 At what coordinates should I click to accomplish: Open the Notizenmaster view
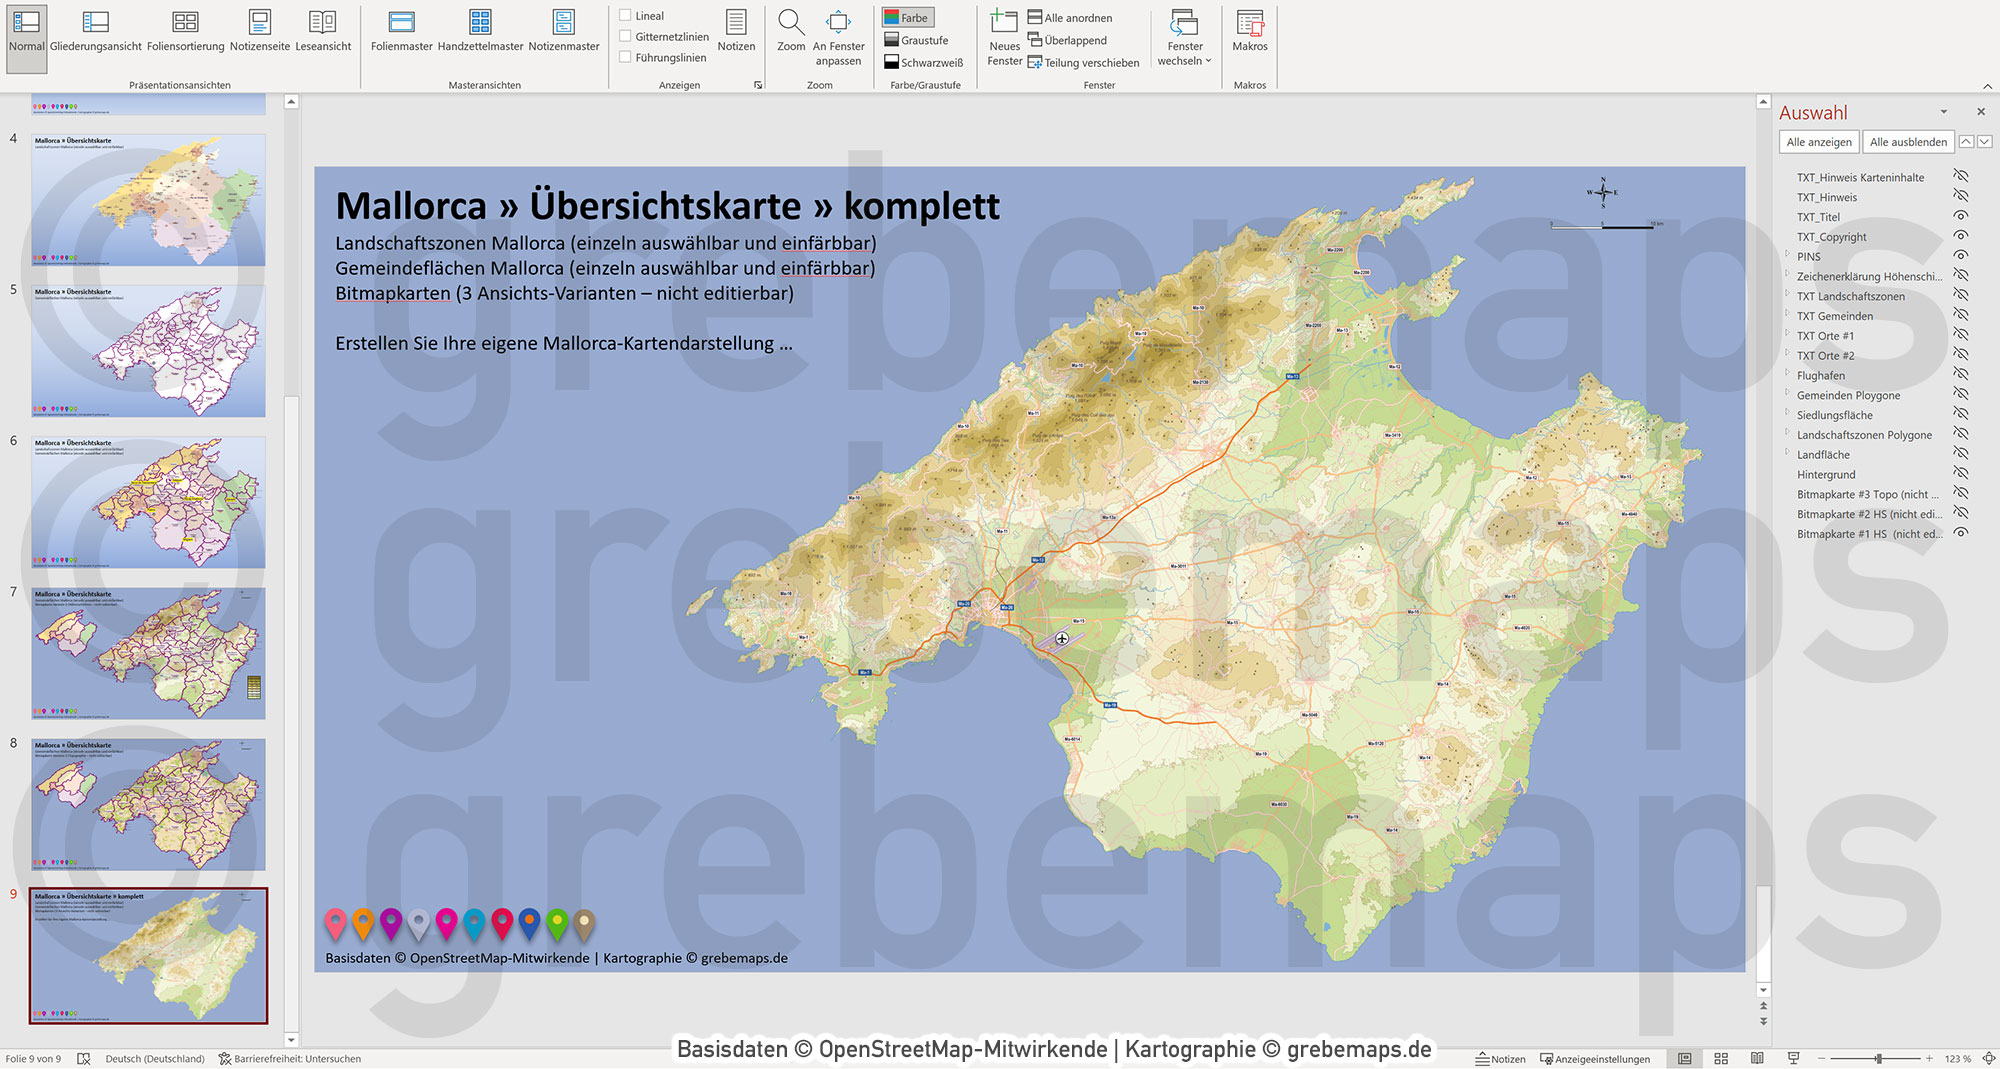(x=563, y=30)
